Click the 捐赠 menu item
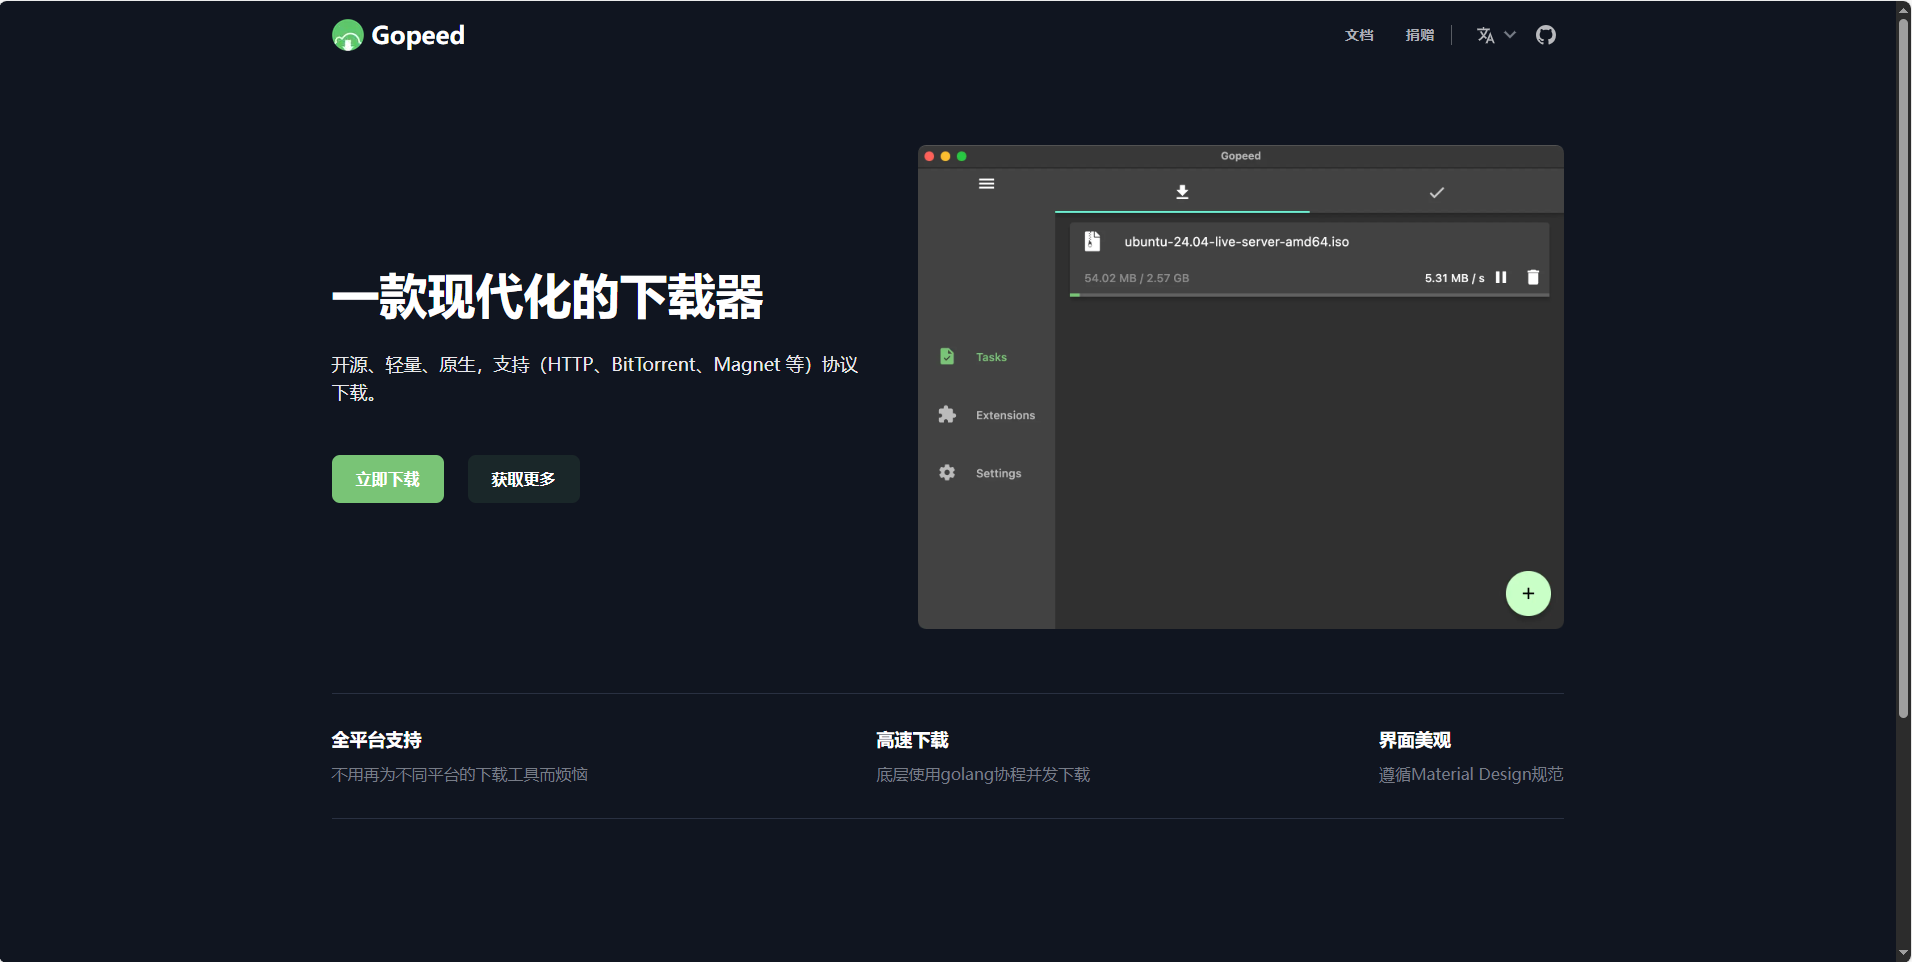This screenshot has width=1912, height=962. pyautogui.click(x=1419, y=35)
